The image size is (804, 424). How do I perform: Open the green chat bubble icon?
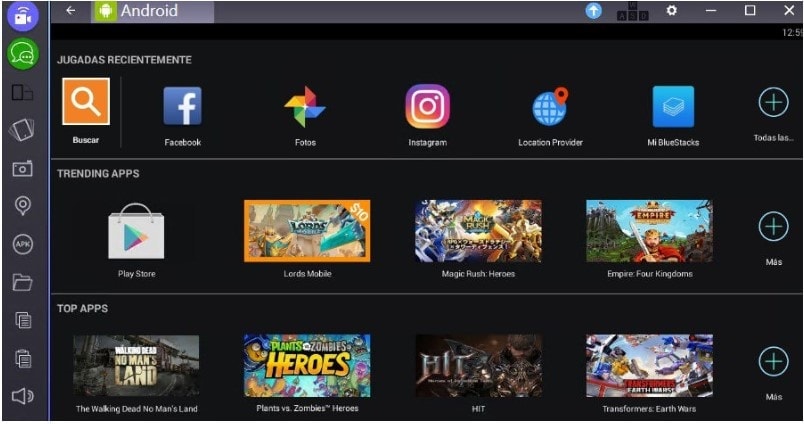click(x=23, y=53)
